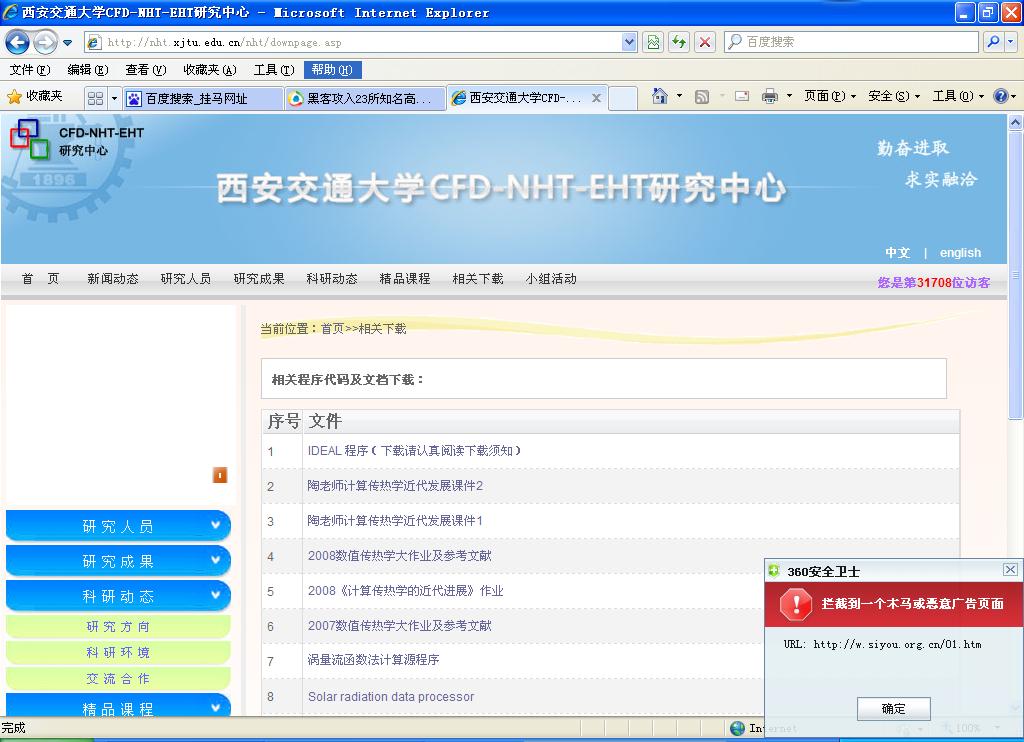1024x742 pixels.
Task: Open 精品课程 in top navigation bar
Action: (x=405, y=279)
